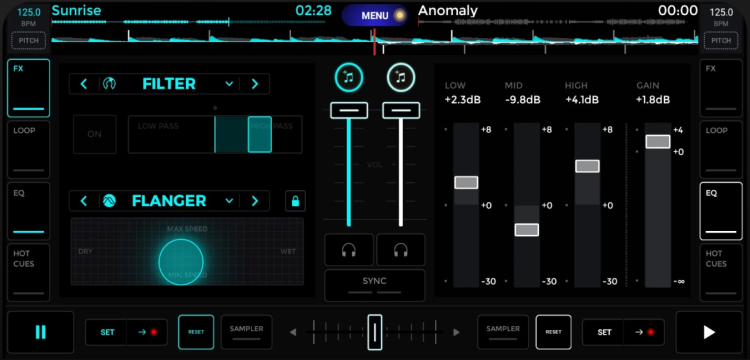
Task: Select the right deck HOT CUES tab
Action: tap(721, 273)
